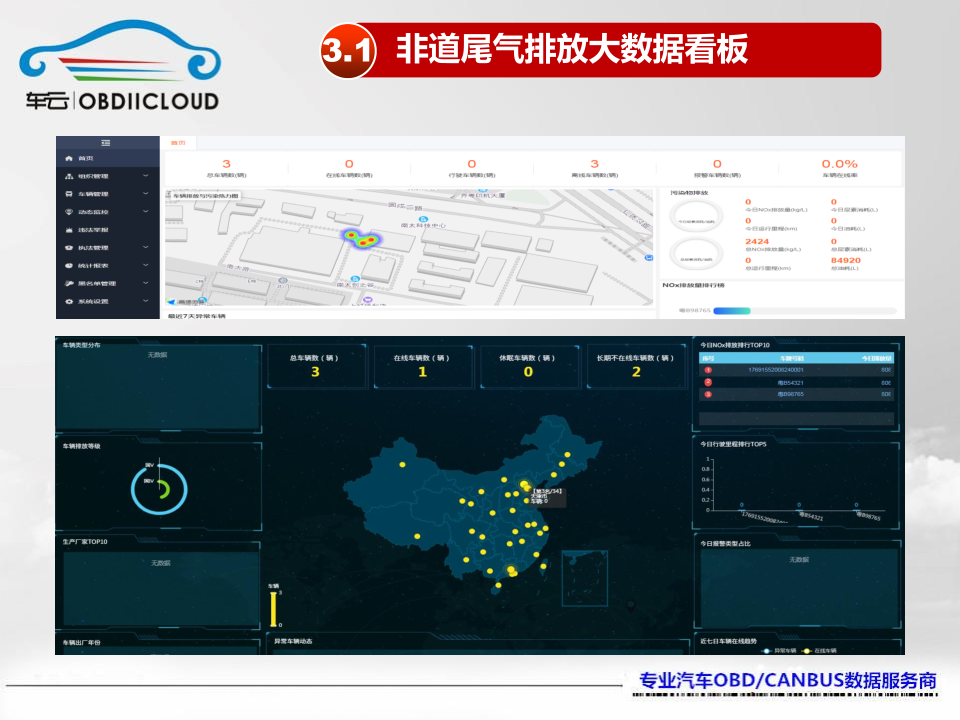Click the 统计报表 statistics chart icon
This screenshot has height=720, width=960.
(x=69, y=265)
